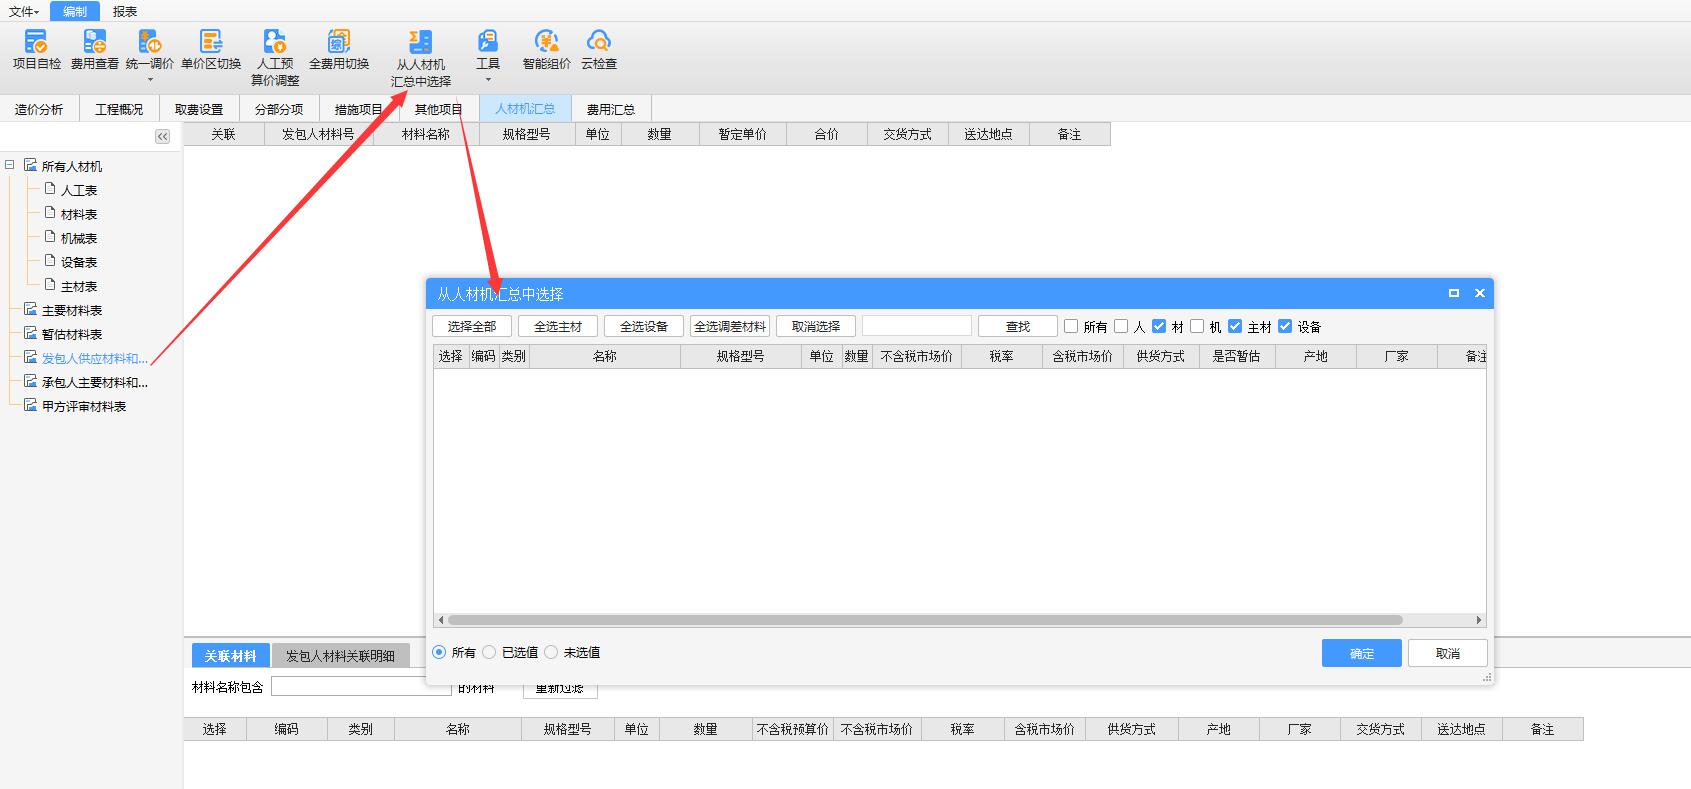Select 设备表 in the tree
1691x789 pixels.
coord(79,262)
